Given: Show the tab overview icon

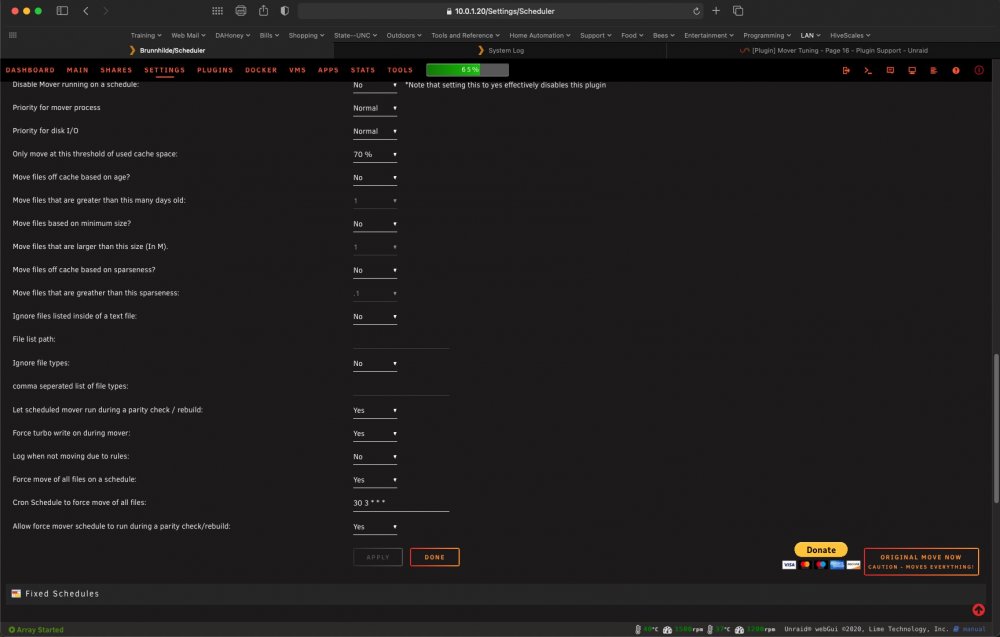Looking at the screenshot, I should [738, 11].
